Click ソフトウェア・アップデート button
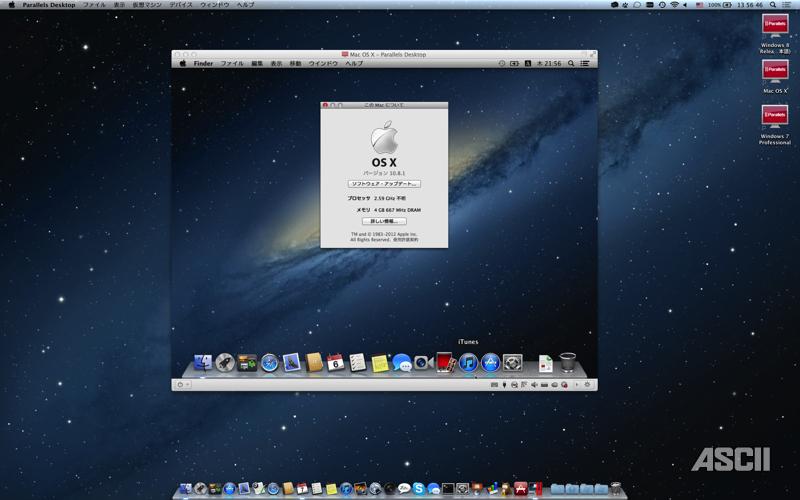This screenshot has width=800, height=500. point(384,184)
